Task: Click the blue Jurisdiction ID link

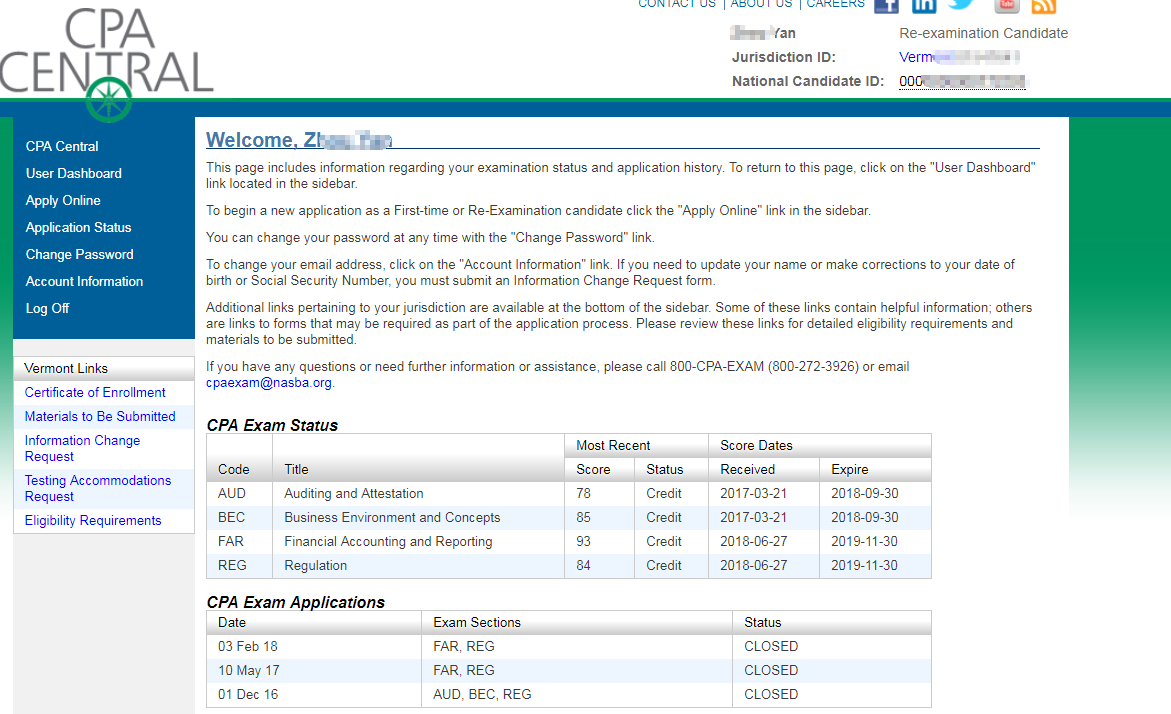Action: click(960, 57)
